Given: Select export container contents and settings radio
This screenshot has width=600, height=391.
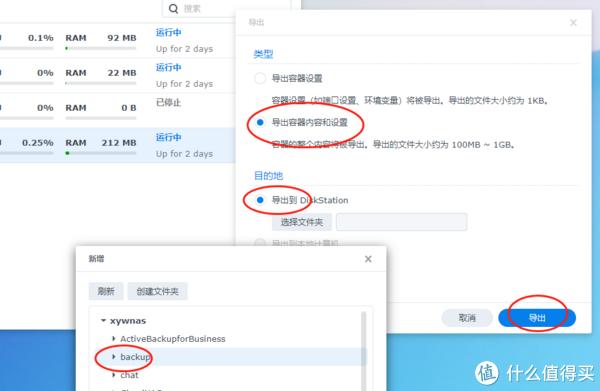Looking at the screenshot, I should [x=260, y=122].
